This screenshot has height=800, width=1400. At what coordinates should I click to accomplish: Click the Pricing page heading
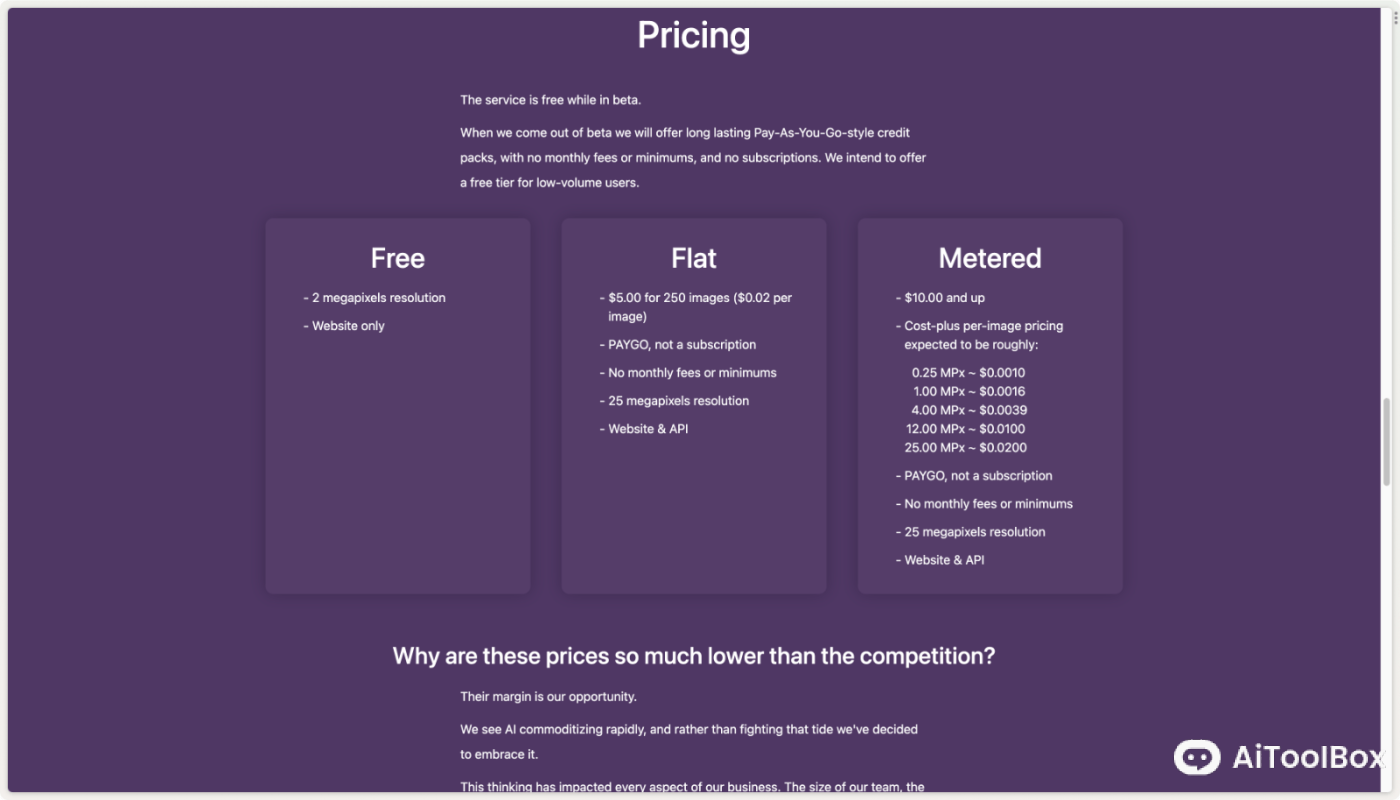coord(694,35)
